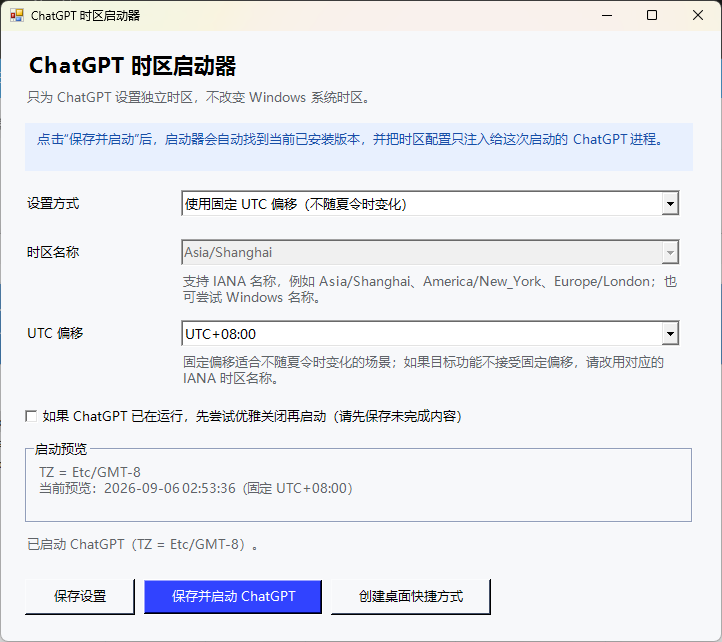Click the 时区名称 dropdown arrow
The height and width of the screenshot is (642, 722).
(670, 252)
